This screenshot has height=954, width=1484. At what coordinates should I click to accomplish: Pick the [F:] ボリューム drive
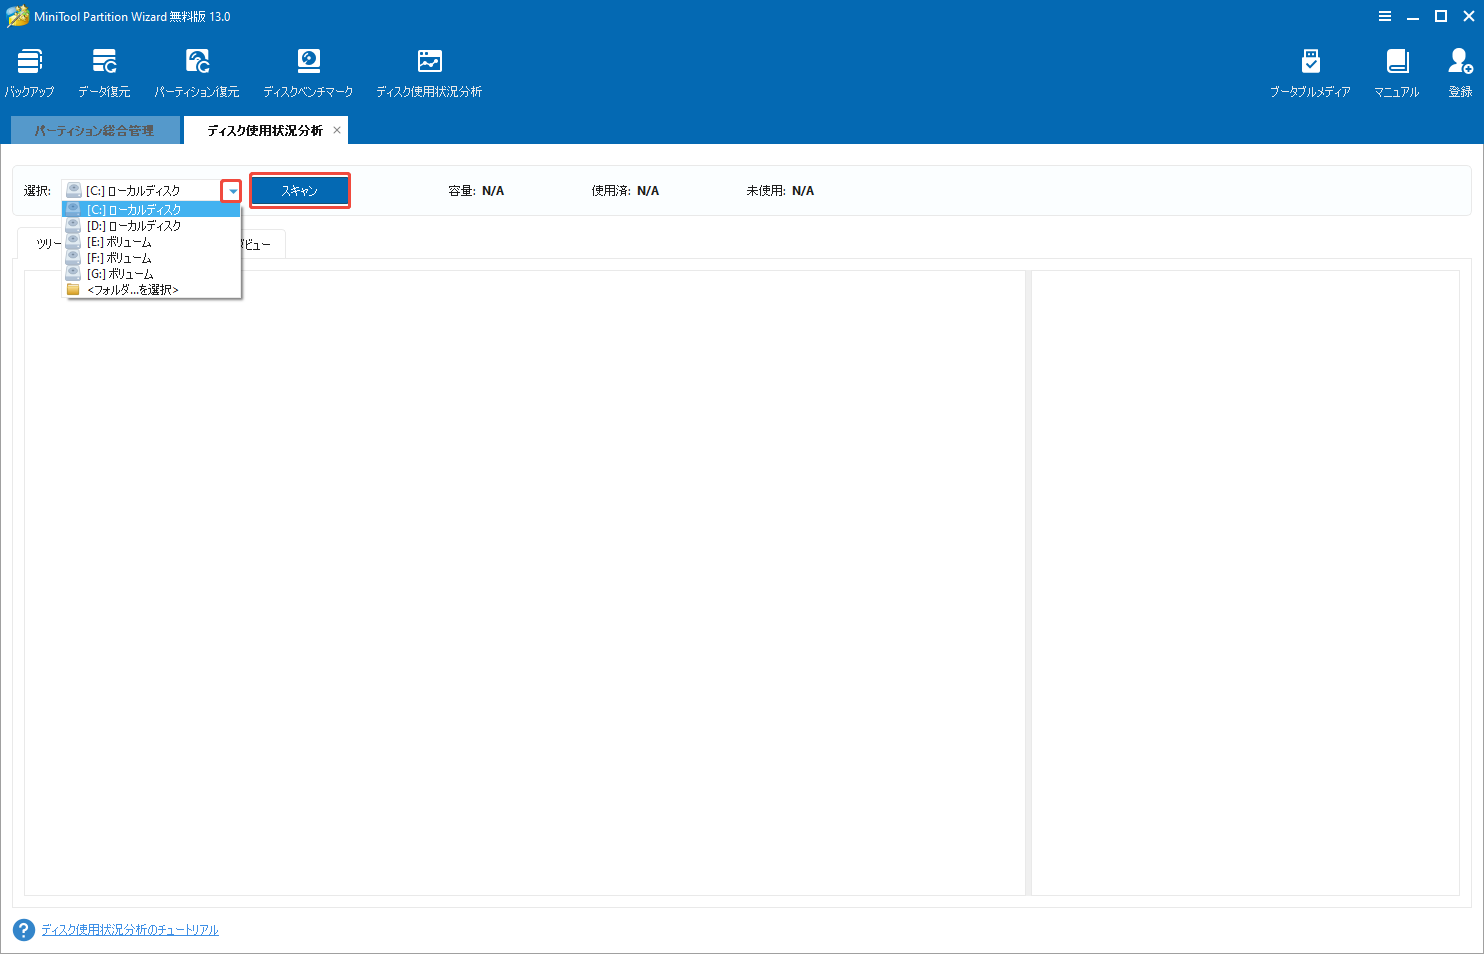click(151, 258)
